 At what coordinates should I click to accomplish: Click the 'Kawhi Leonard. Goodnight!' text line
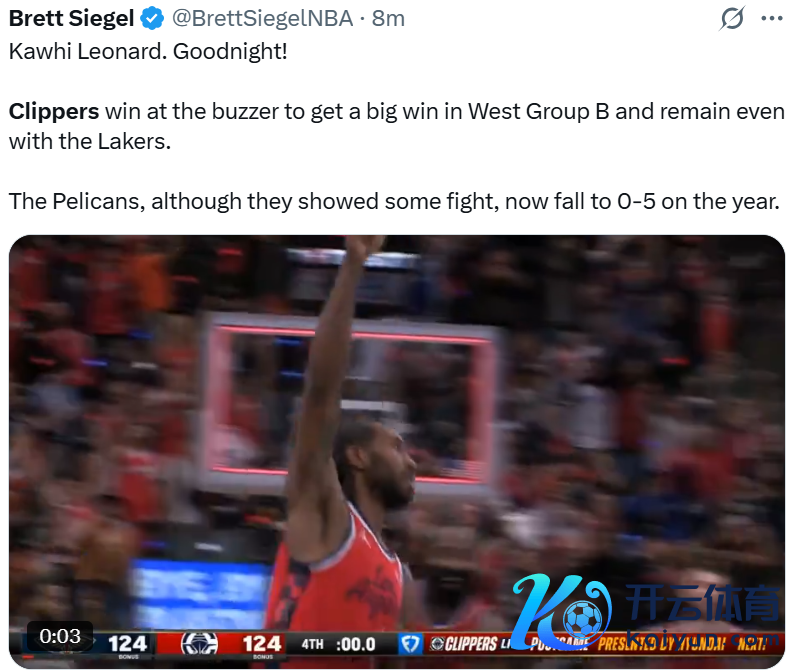point(148,51)
